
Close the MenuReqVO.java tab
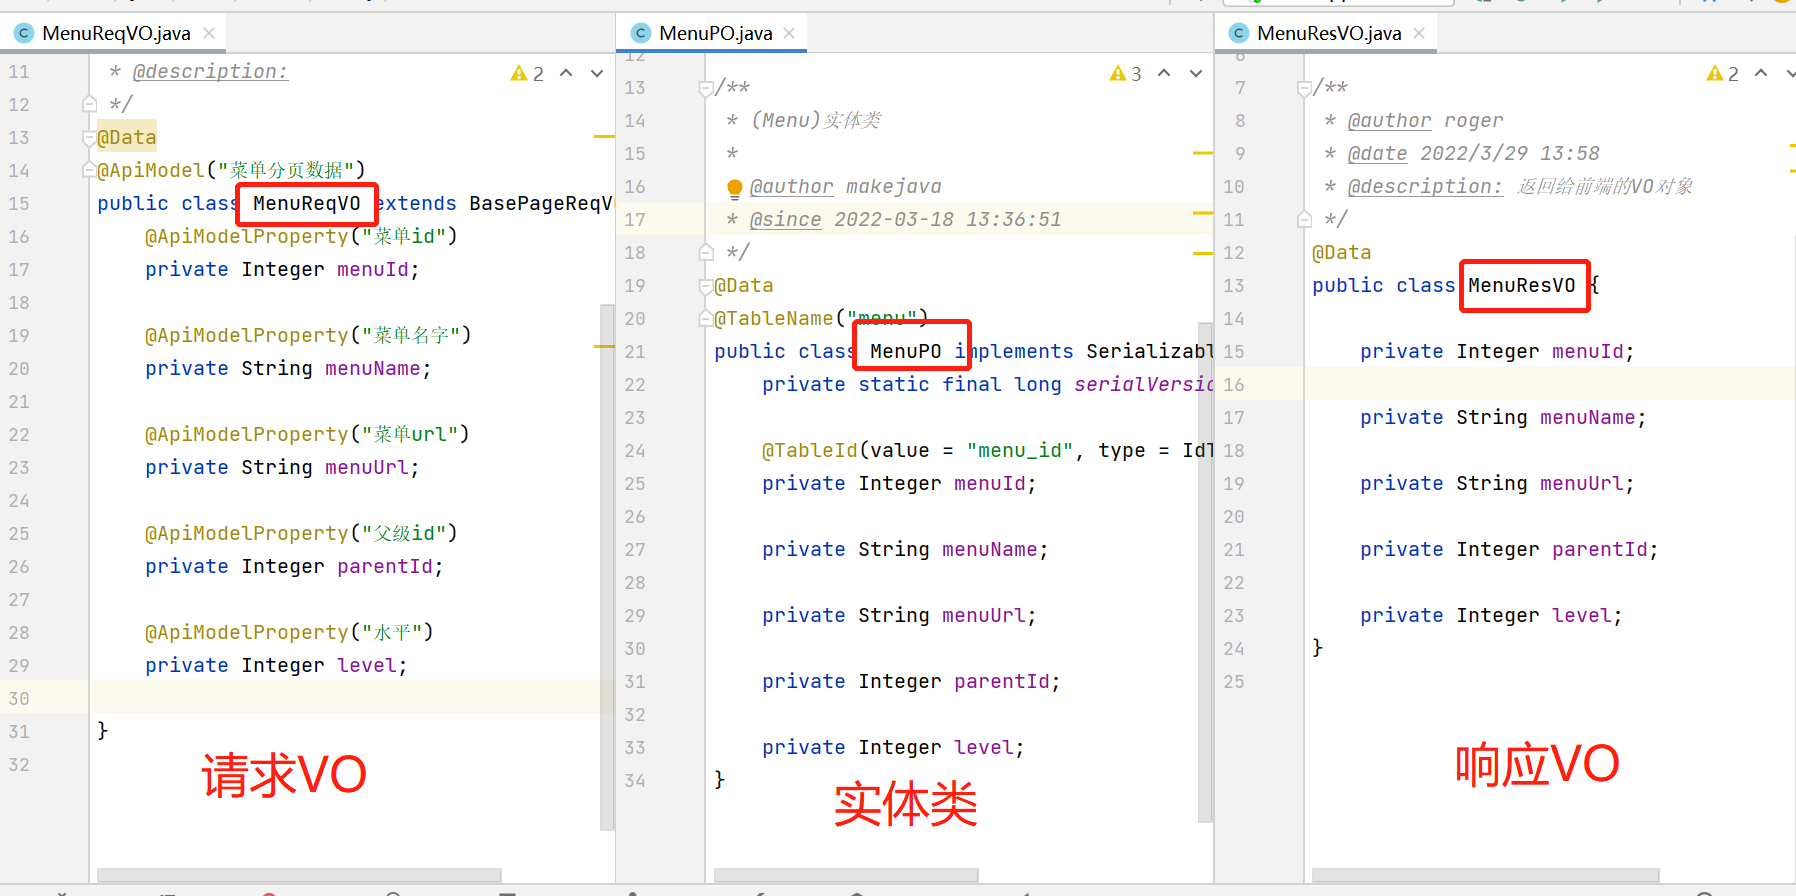click(x=209, y=33)
